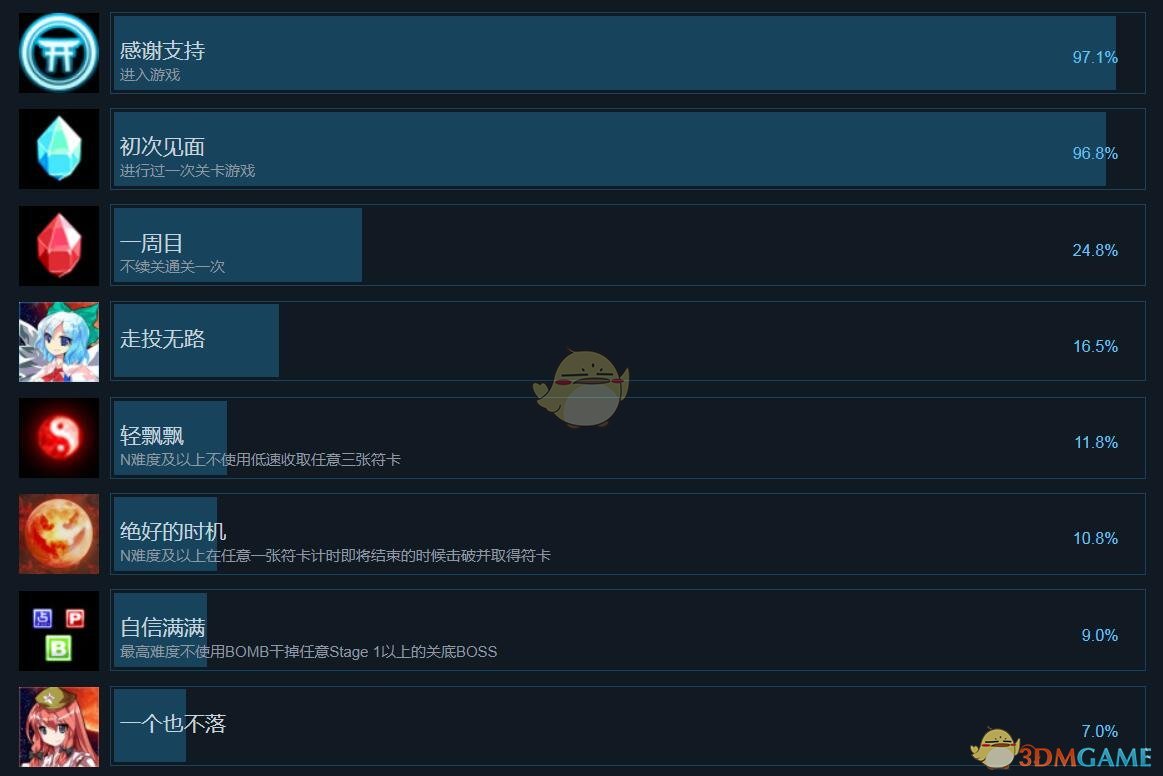Click the P and B item blocks icon
Viewport: 1163px width, 776px height.
59,631
